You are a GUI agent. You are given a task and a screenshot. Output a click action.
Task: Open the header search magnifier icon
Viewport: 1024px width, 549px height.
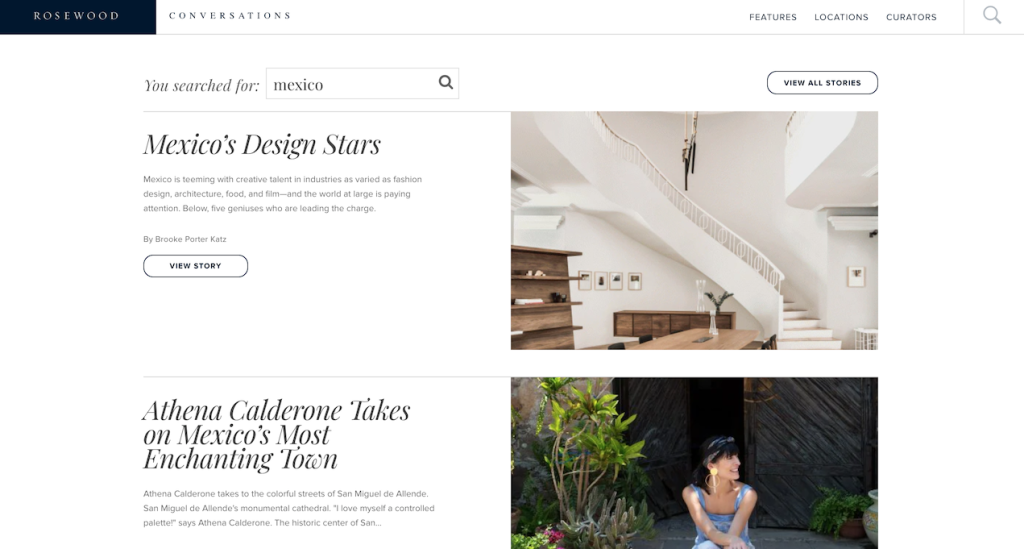992,15
